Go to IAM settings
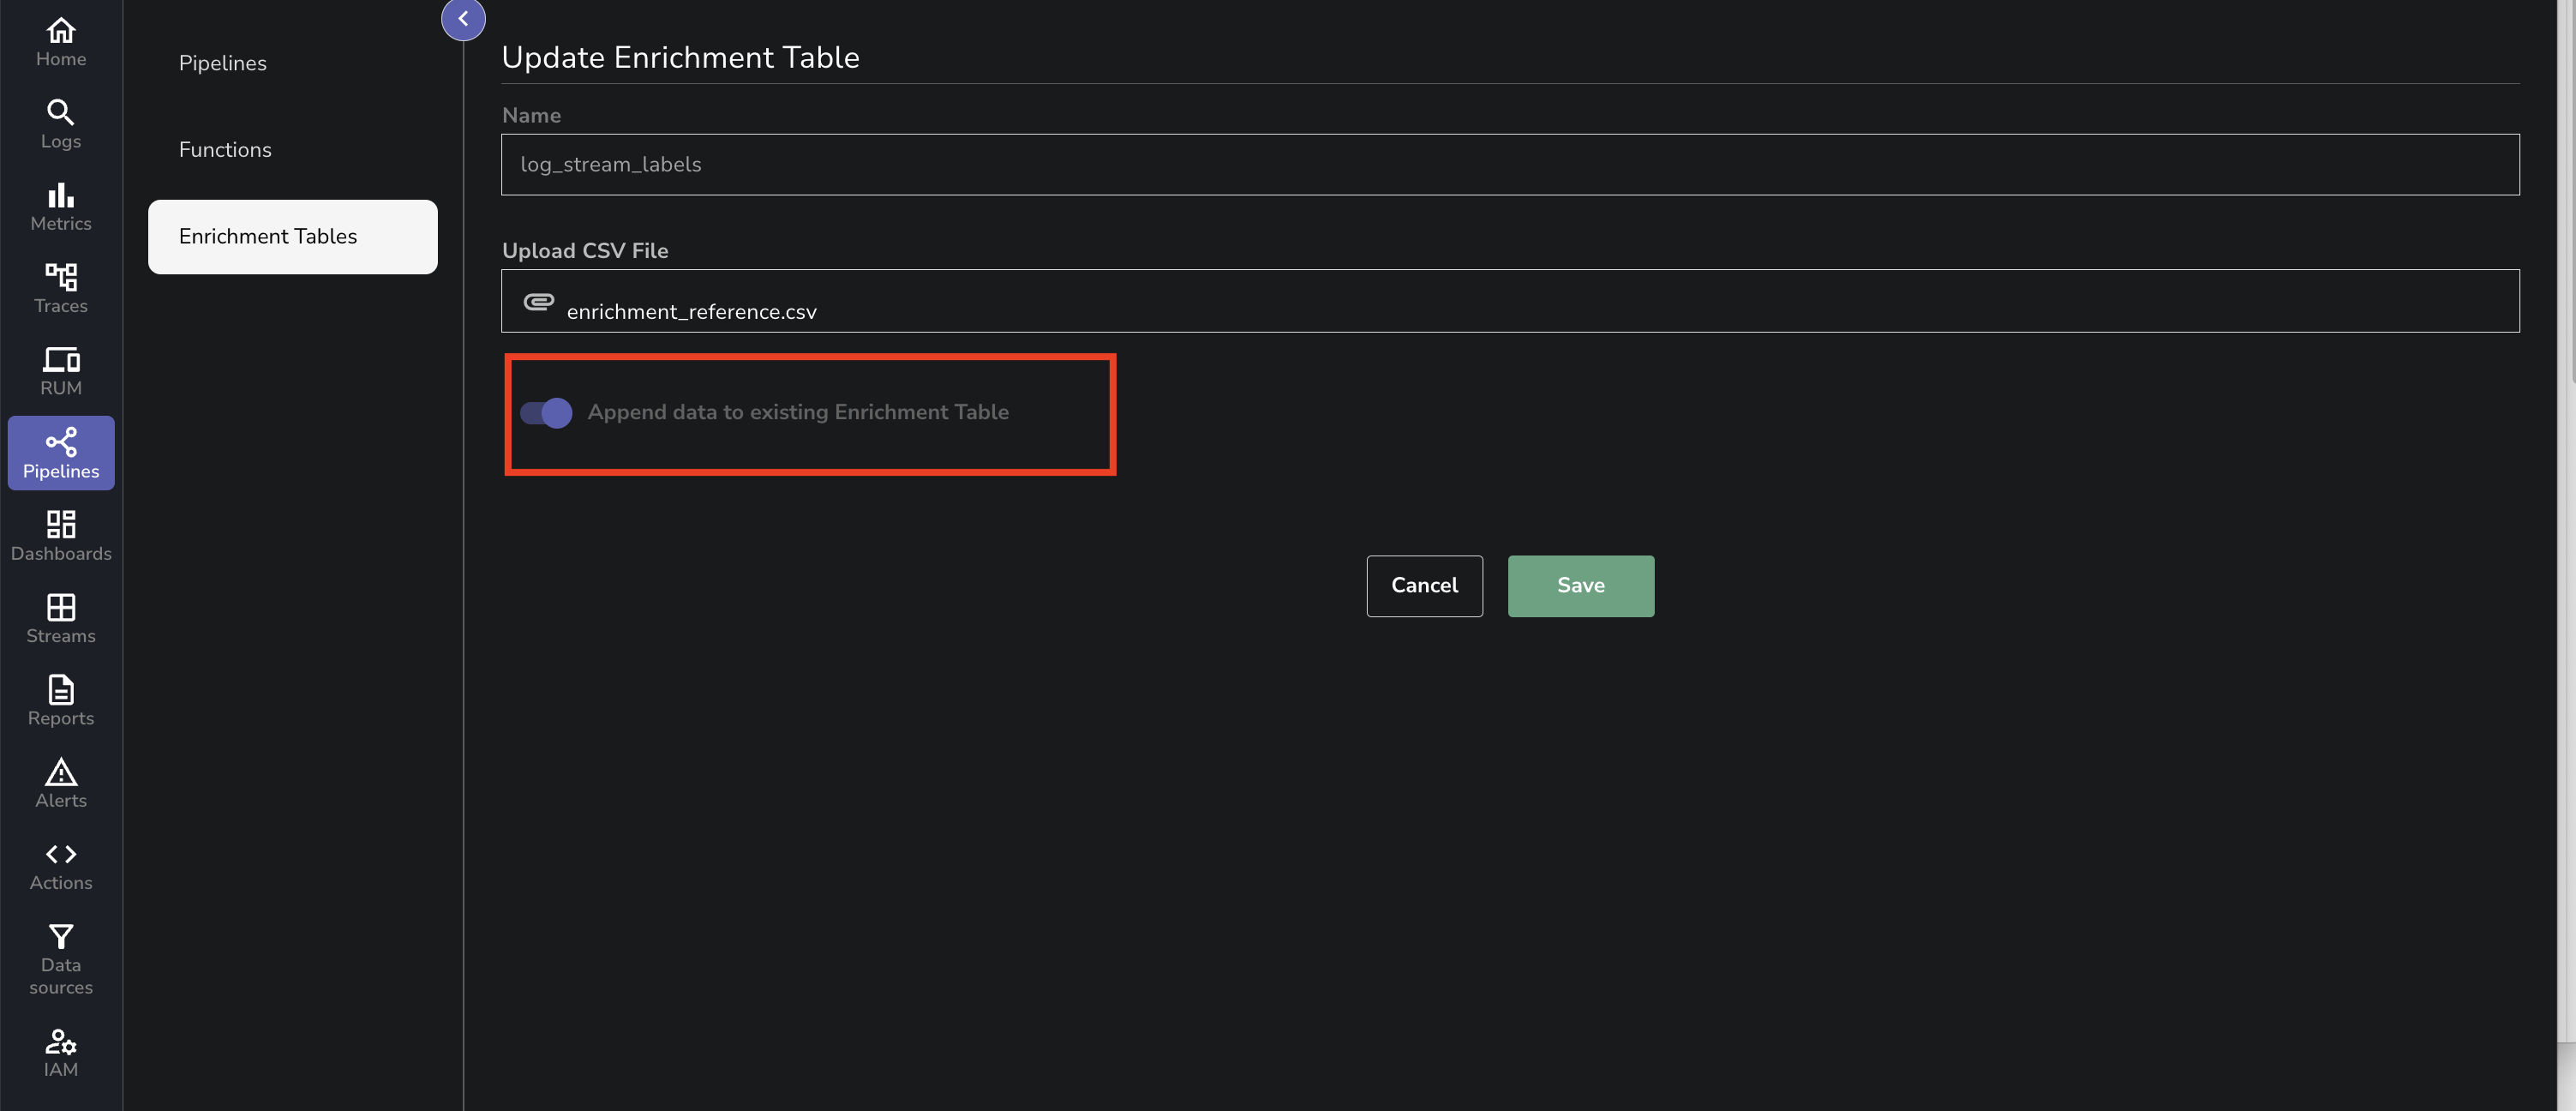The width and height of the screenshot is (2576, 1111). [x=60, y=1052]
